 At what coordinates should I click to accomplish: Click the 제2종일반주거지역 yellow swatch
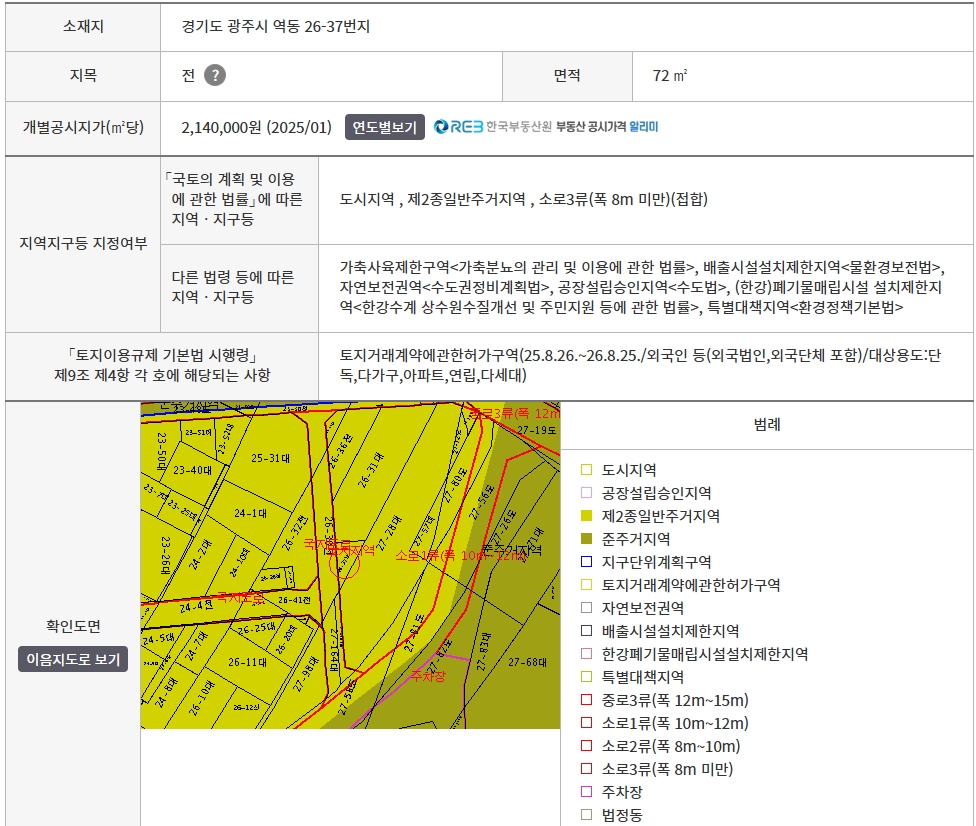(x=586, y=515)
